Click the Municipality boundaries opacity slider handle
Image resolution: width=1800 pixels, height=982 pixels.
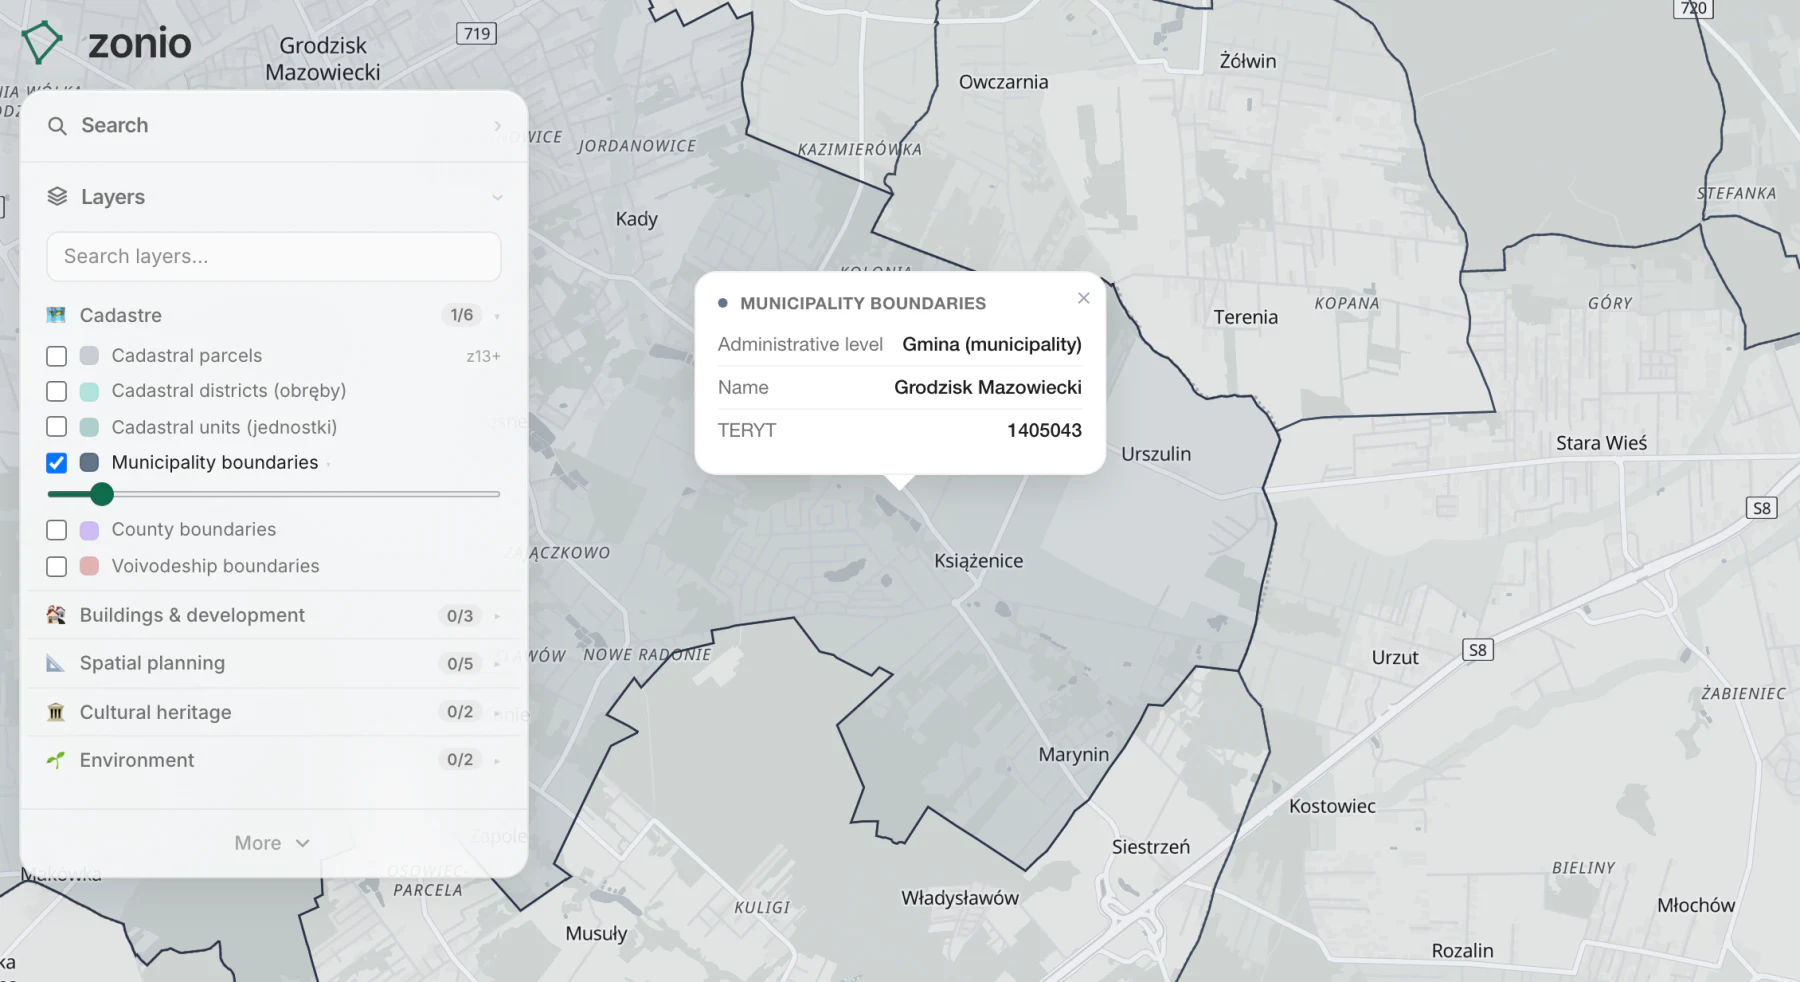[101, 494]
